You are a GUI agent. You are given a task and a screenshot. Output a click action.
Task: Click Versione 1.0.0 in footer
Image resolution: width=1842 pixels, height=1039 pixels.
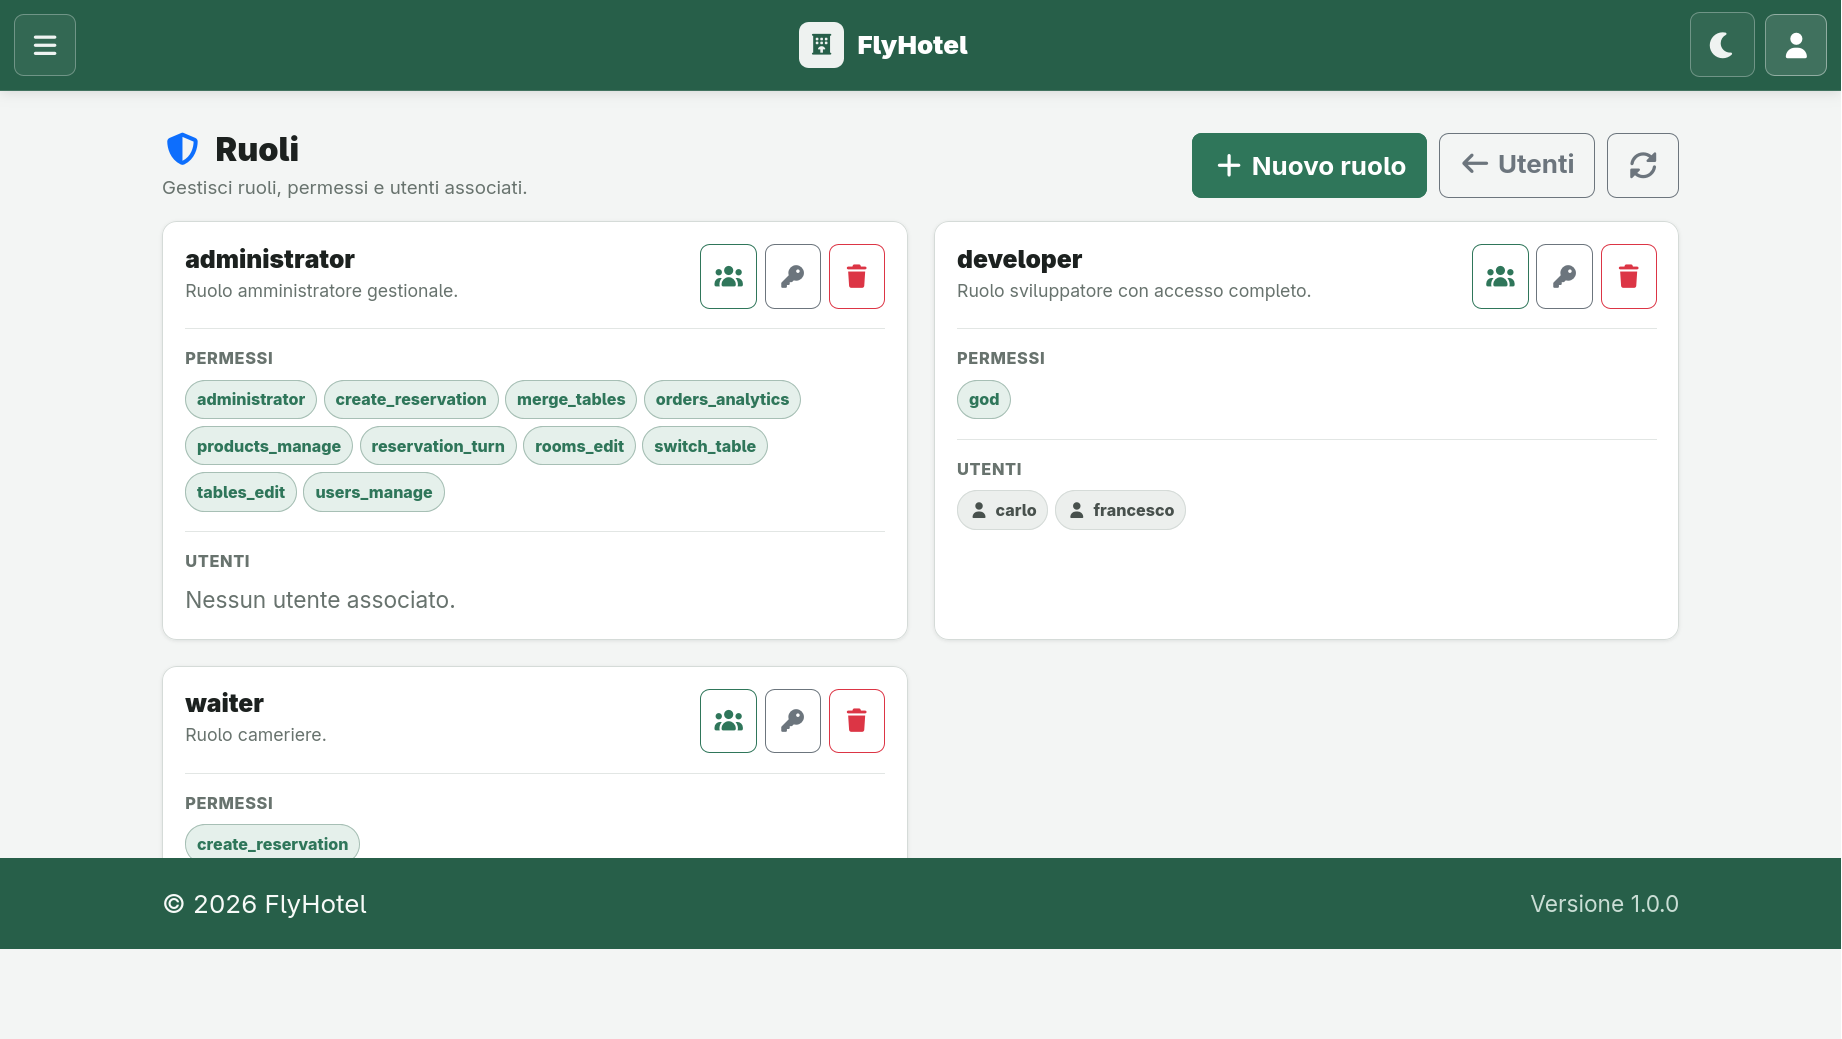pos(1604,904)
